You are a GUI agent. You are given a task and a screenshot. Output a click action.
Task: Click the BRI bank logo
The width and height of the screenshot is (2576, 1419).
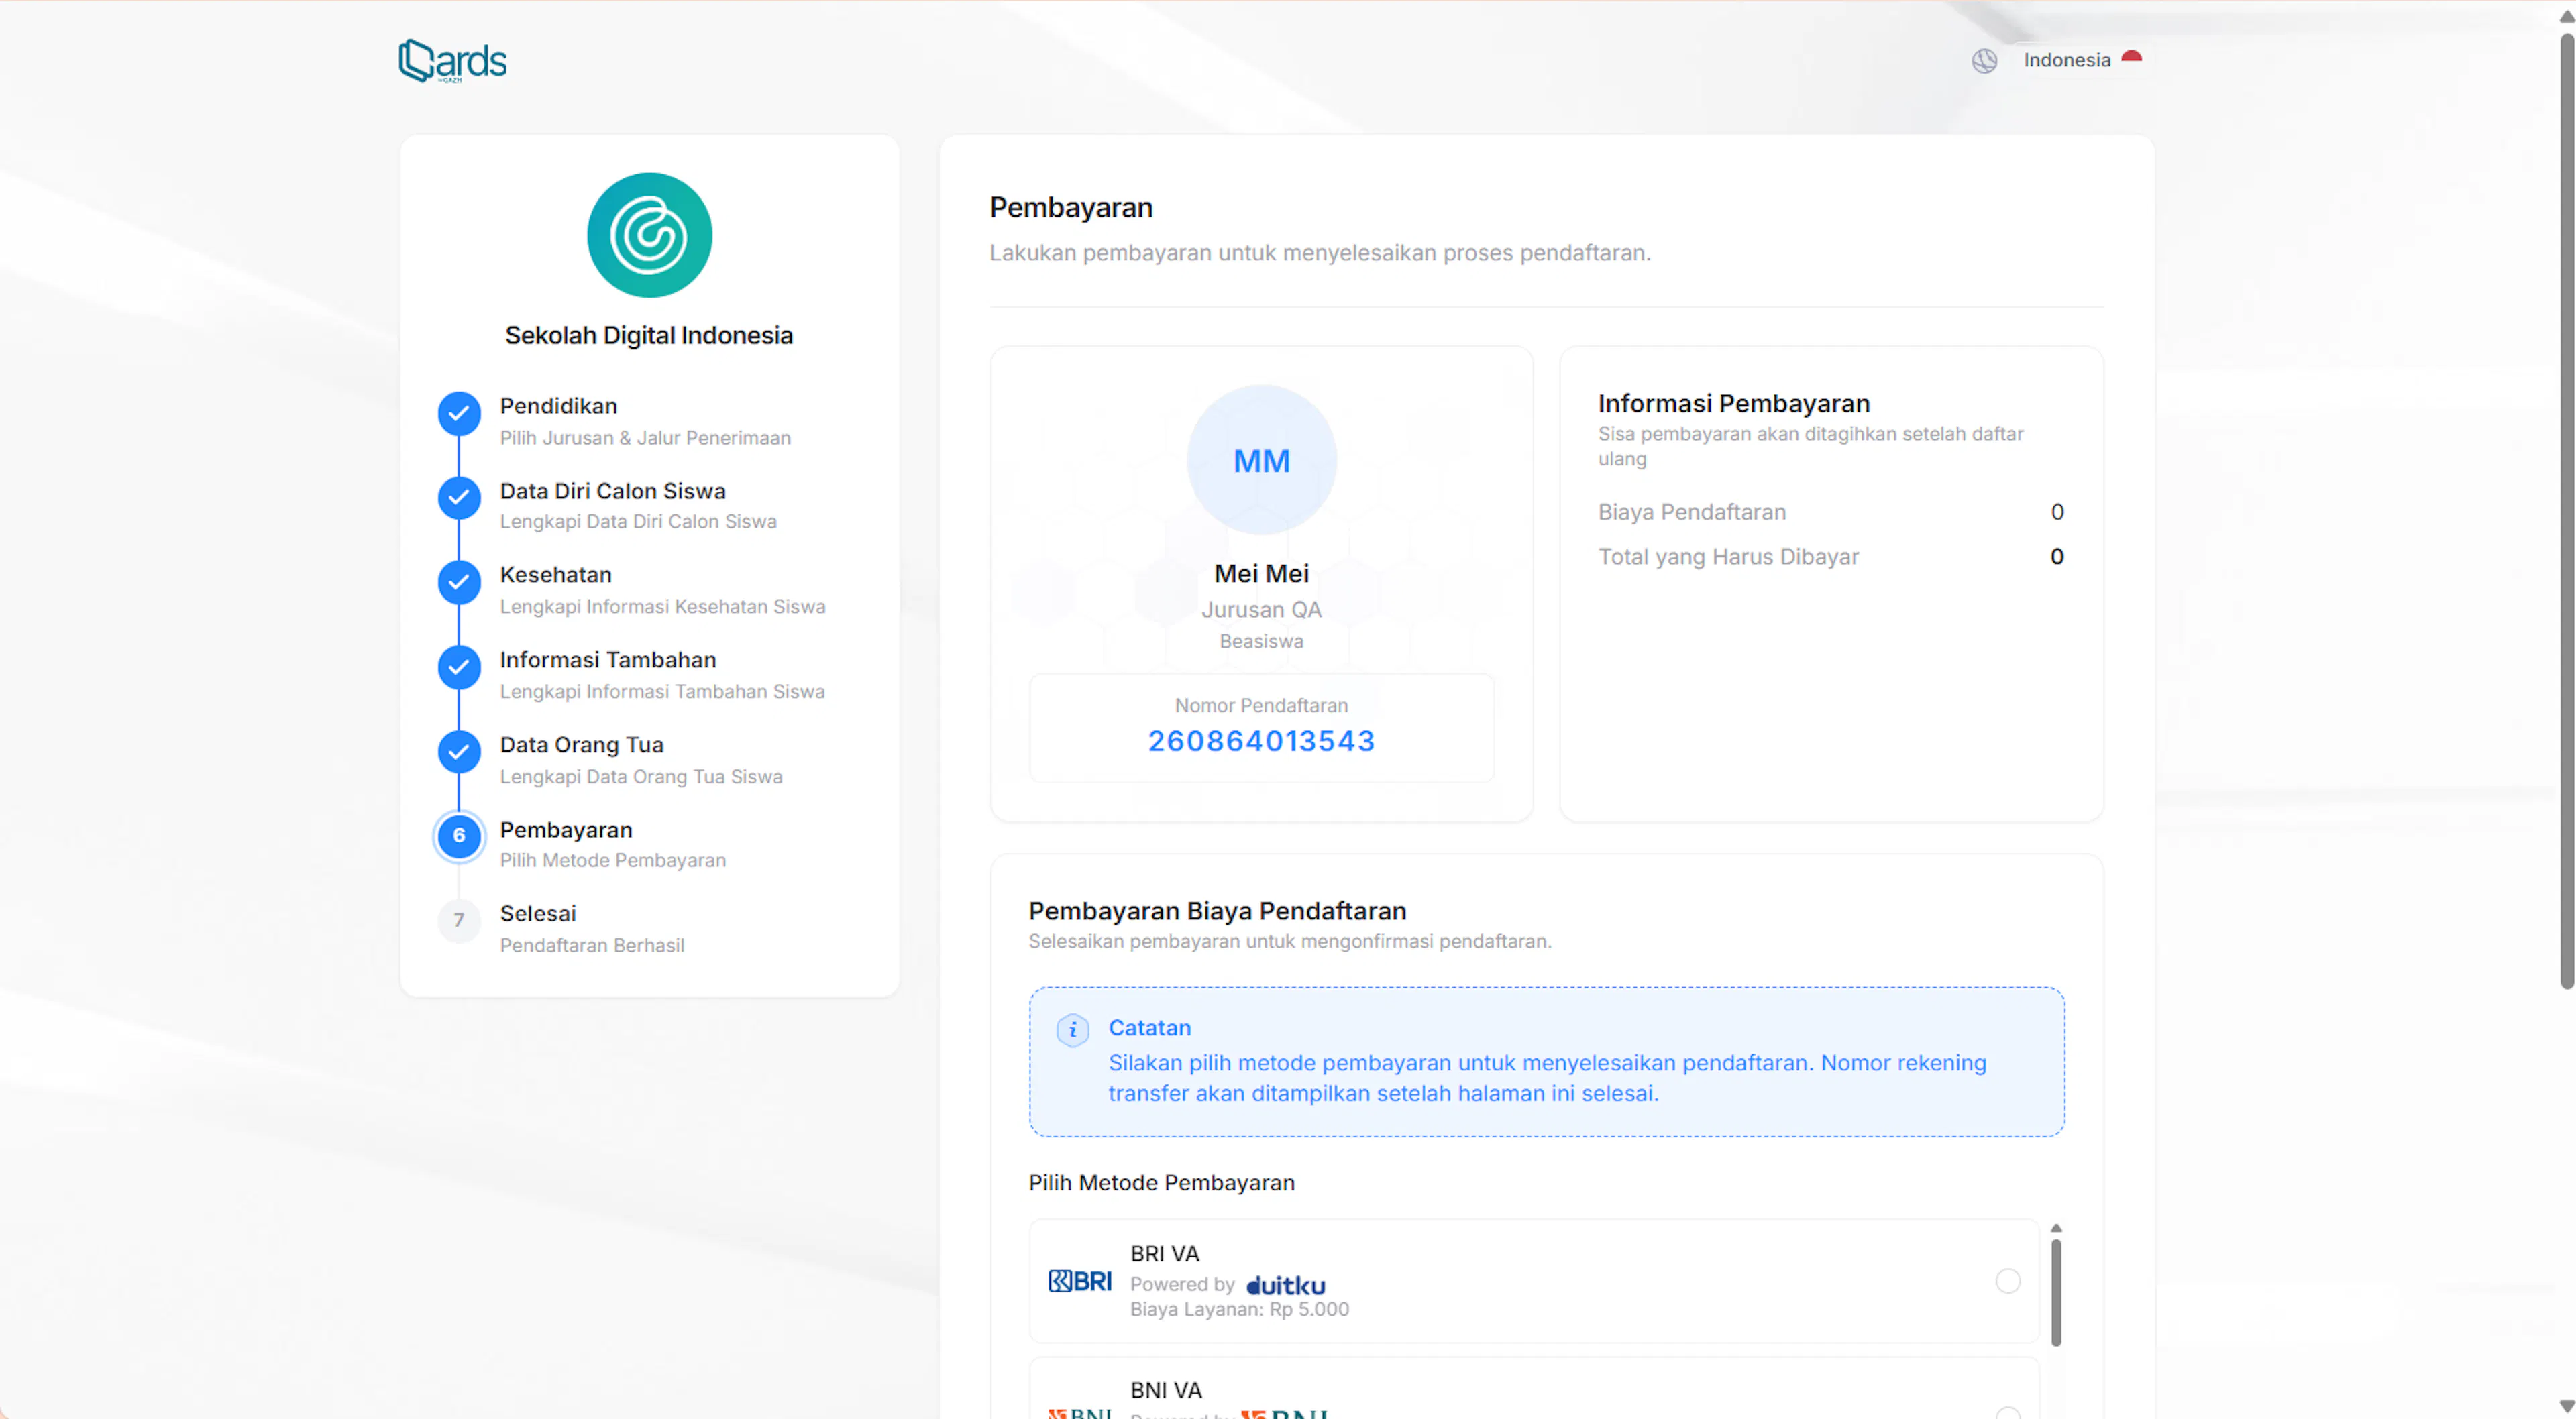click(1079, 1281)
